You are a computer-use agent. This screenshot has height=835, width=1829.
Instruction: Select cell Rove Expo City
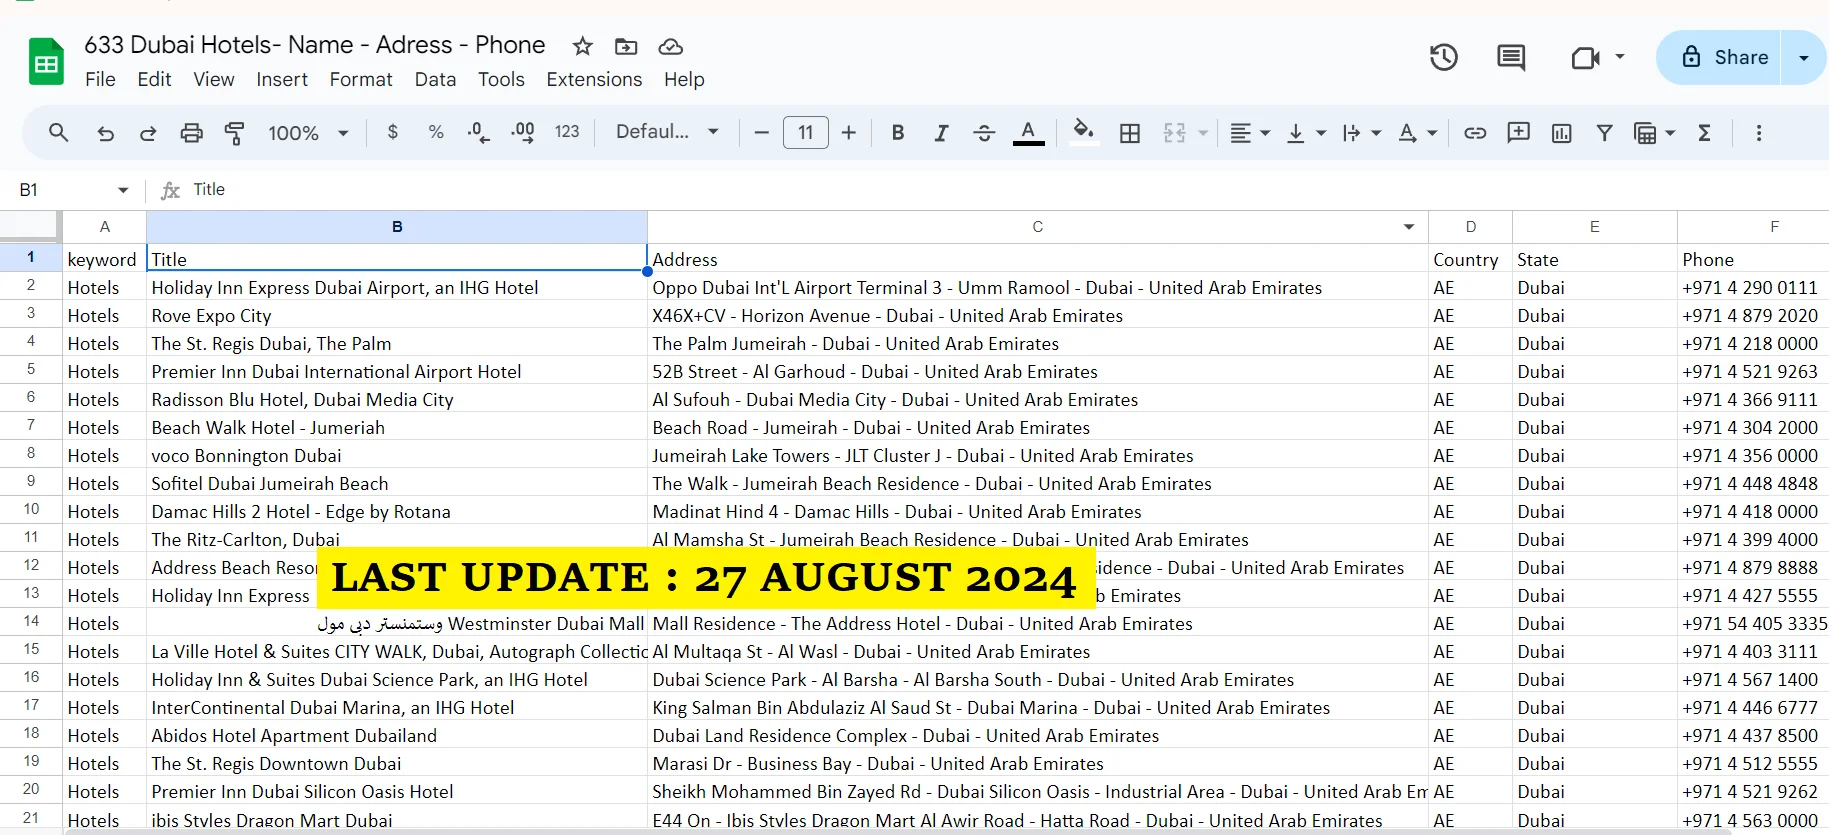tap(397, 315)
